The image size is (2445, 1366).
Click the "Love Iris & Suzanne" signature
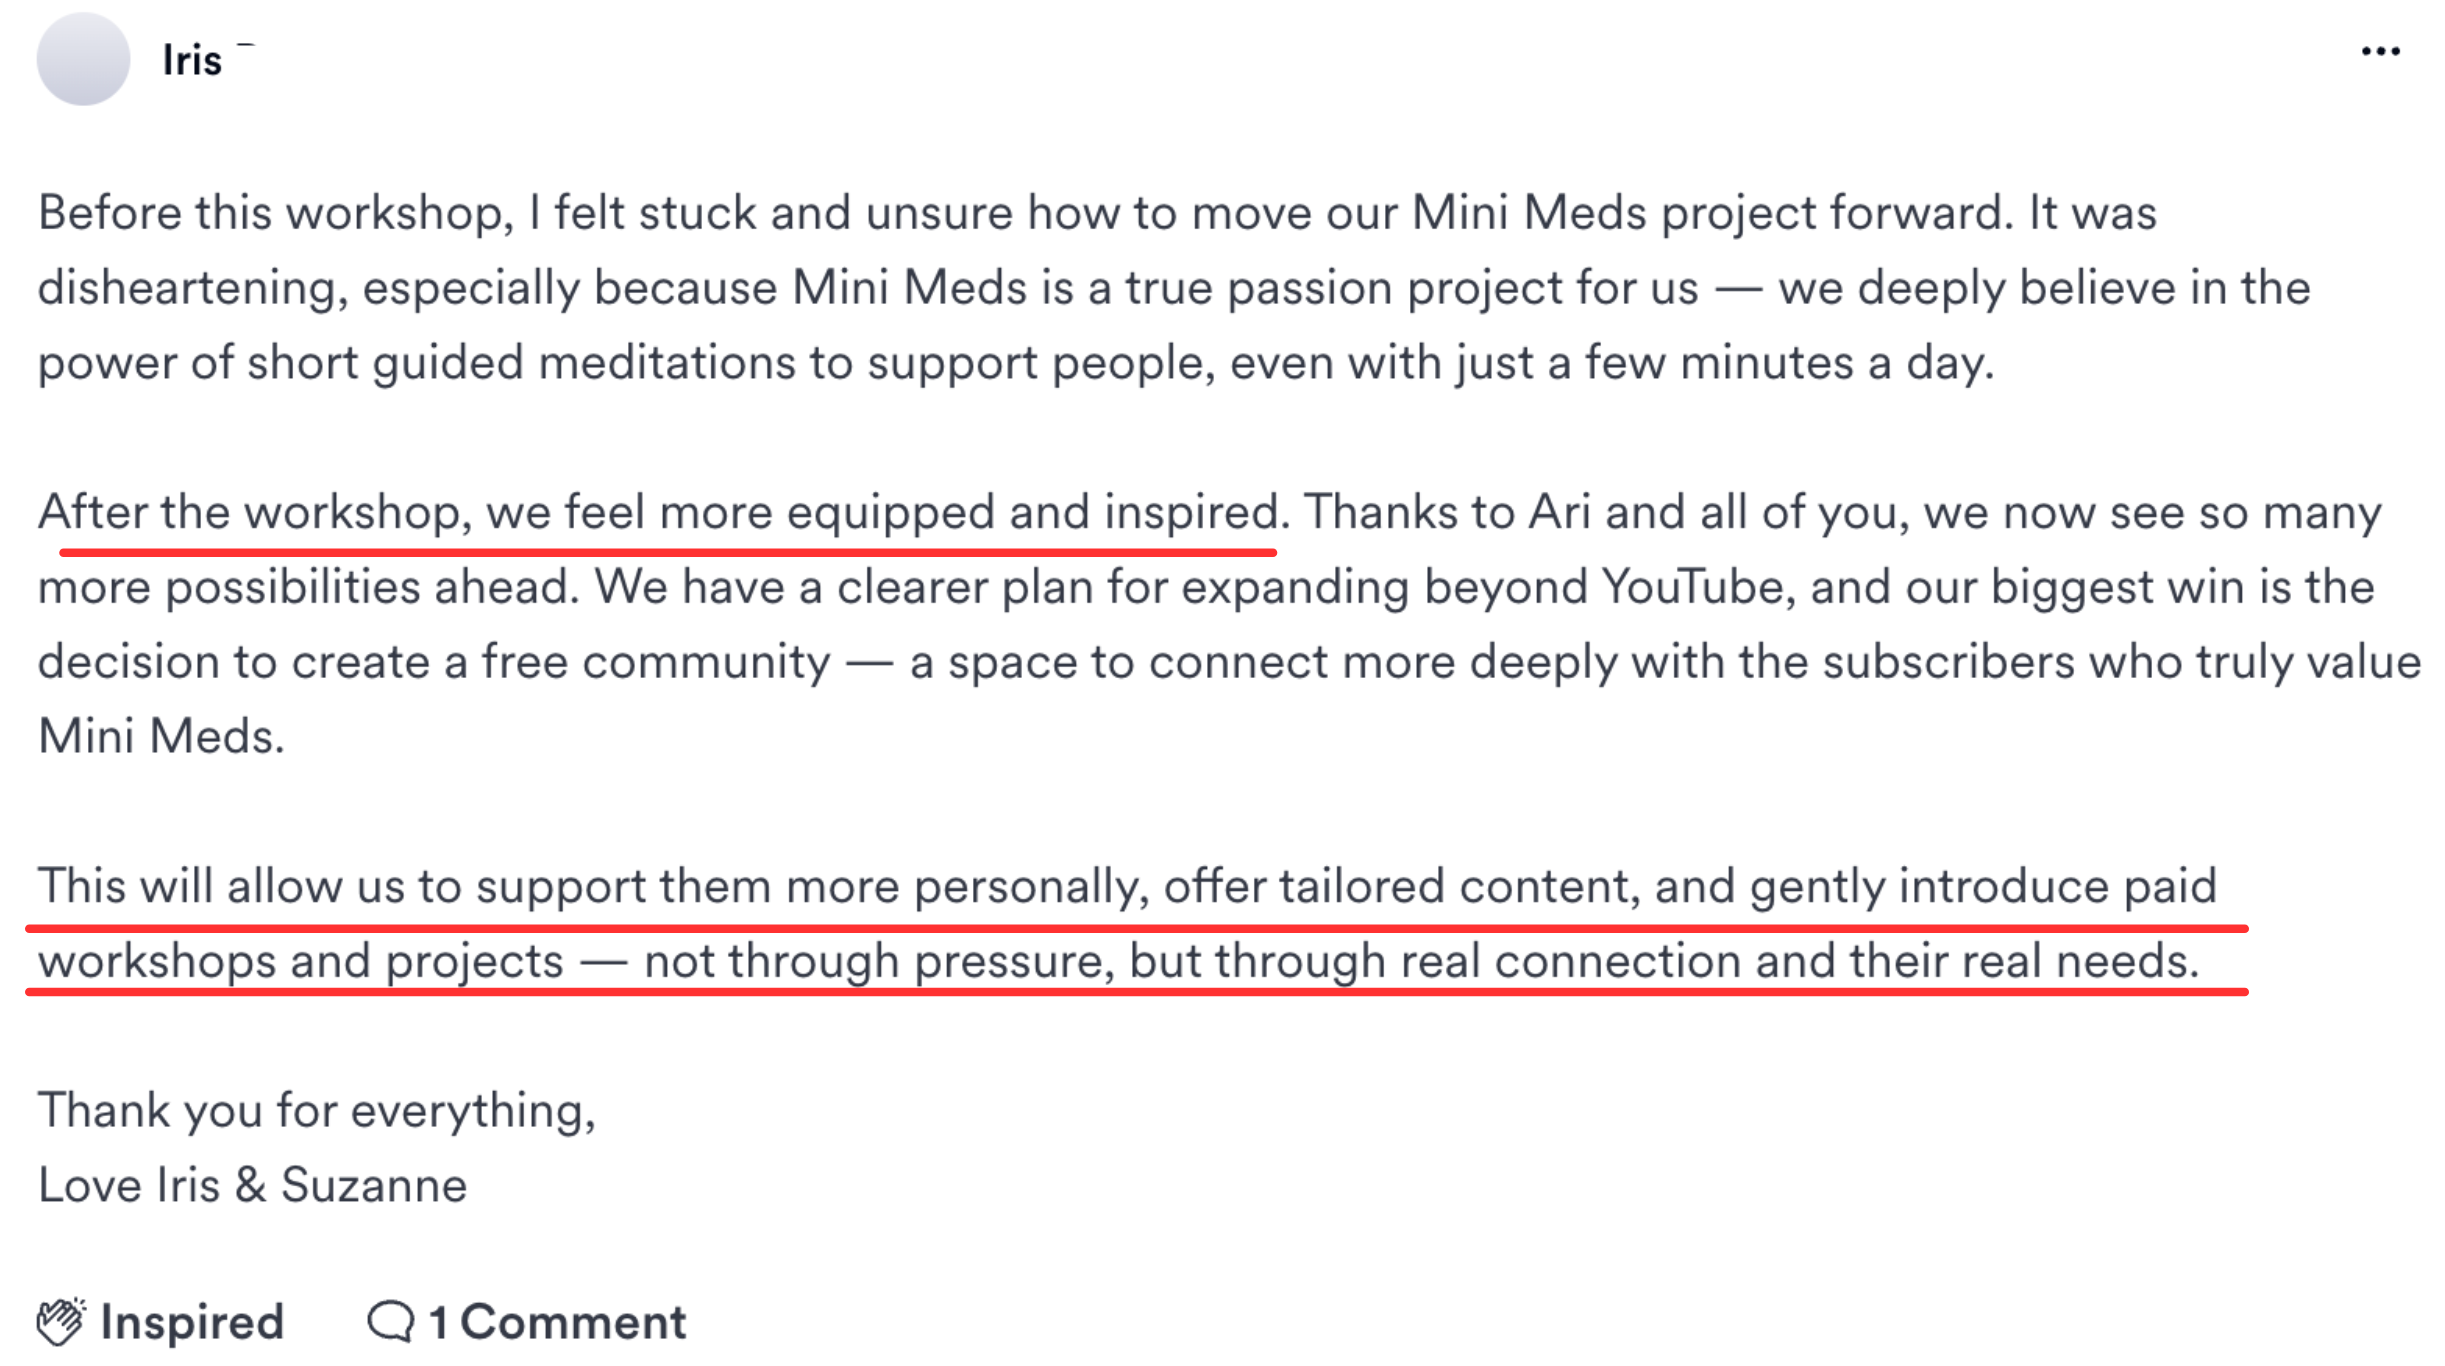[x=252, y=1185]
